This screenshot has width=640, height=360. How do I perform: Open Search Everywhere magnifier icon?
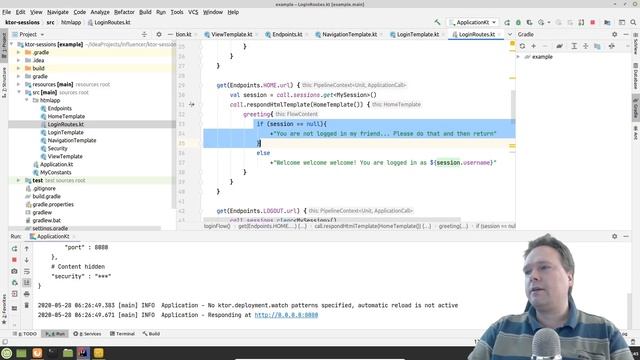[633, 22]
